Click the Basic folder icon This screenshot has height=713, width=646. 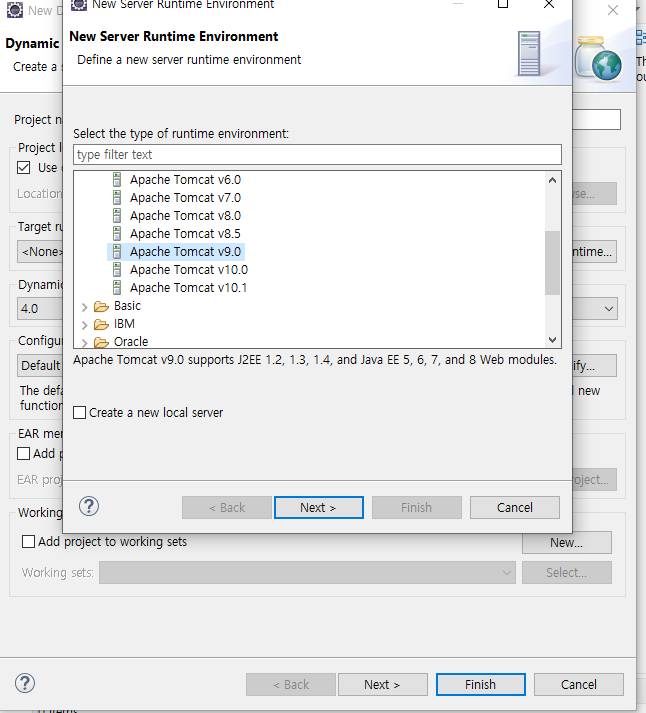(x=101, y=306)
